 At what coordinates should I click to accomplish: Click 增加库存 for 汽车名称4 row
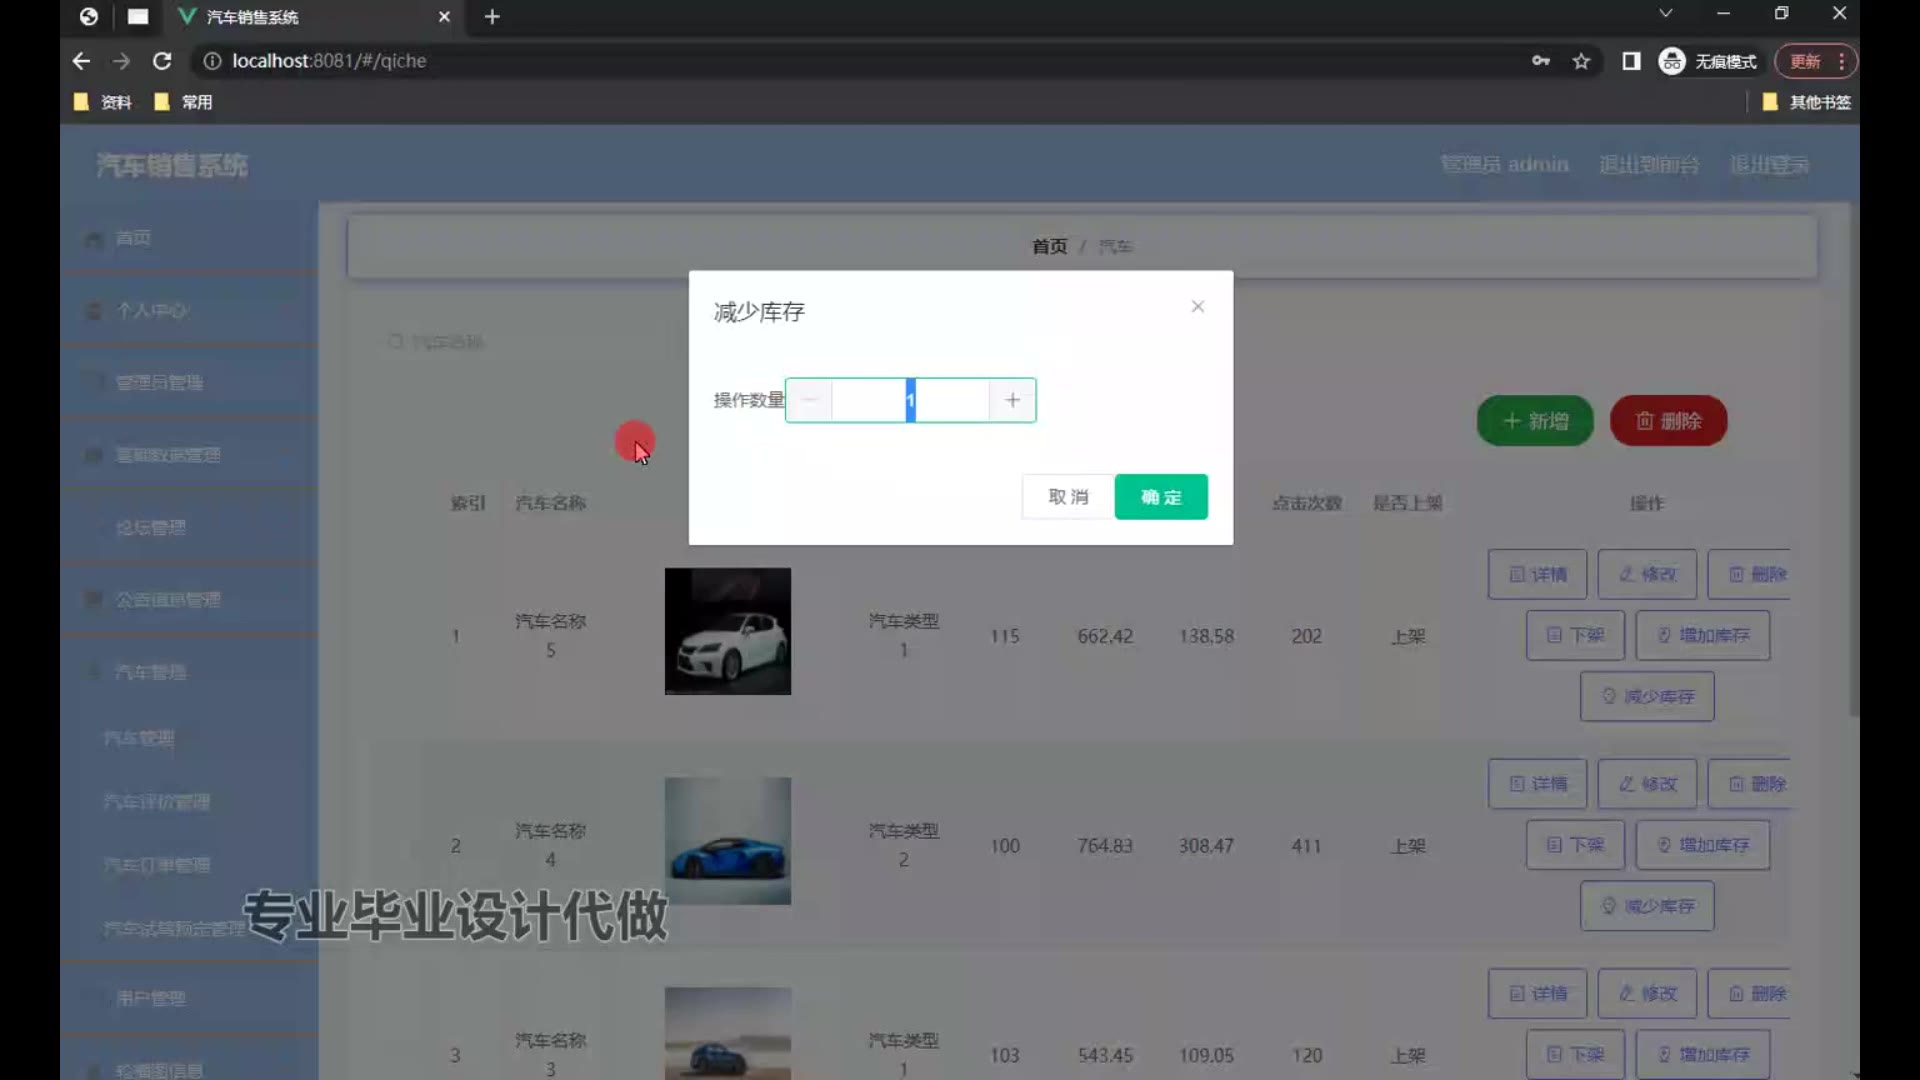point(1703,845)
